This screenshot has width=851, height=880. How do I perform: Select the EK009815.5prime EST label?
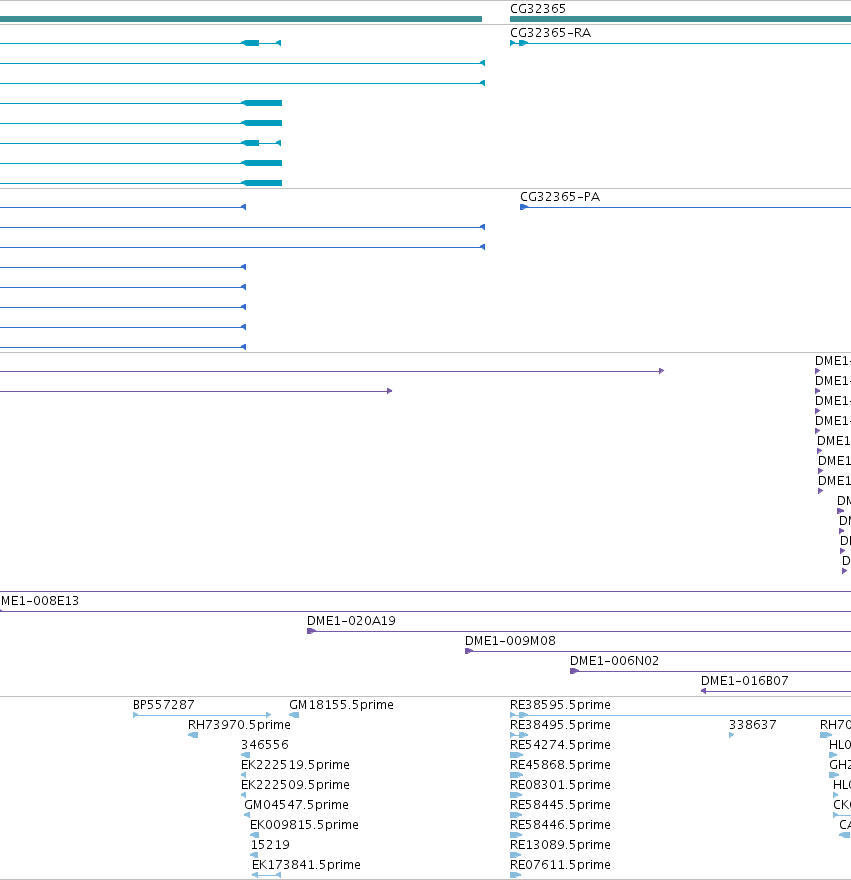point(304,824)
